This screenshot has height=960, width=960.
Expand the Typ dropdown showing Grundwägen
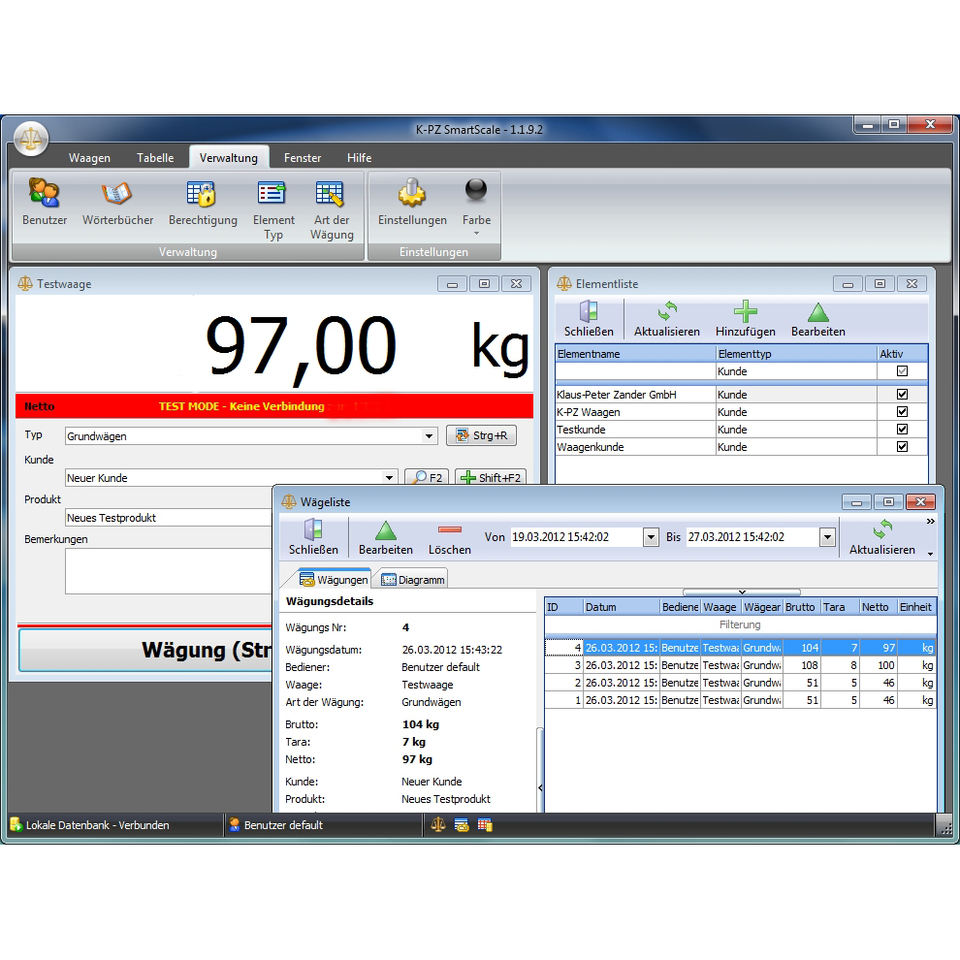click(x=429, y=436)
